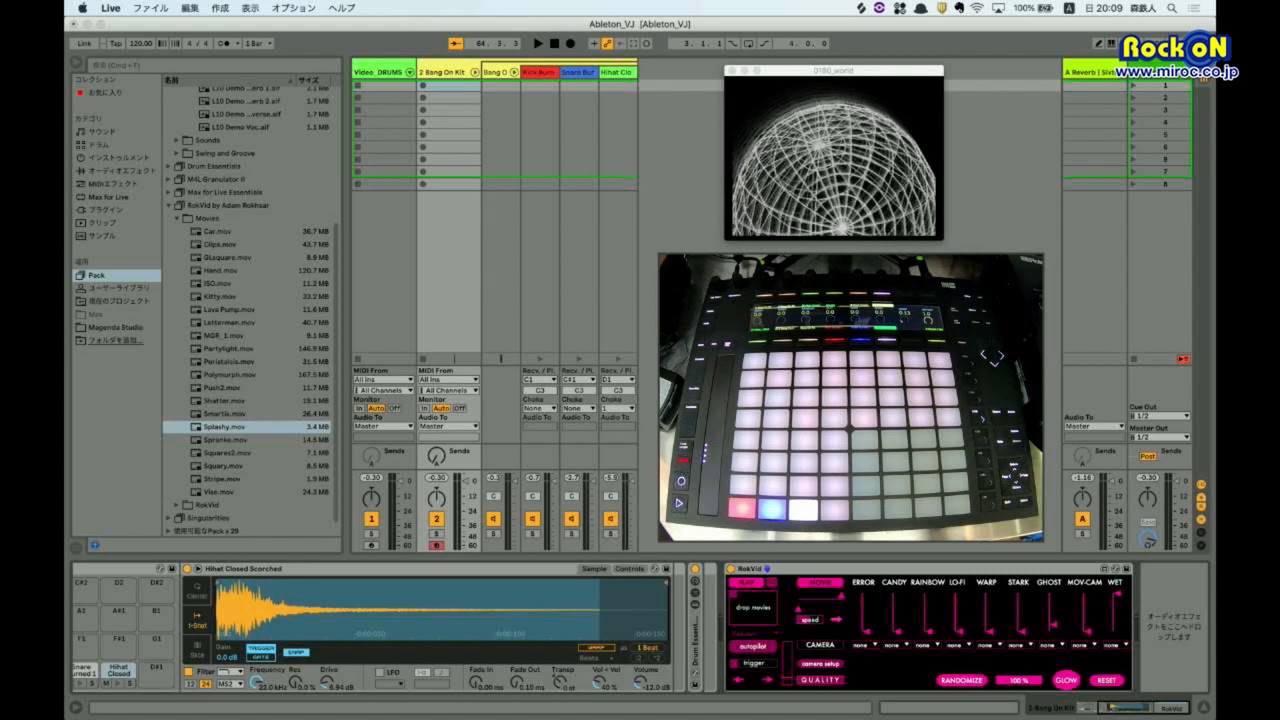Image resolution: width=1280 pixels, height=720 pixels.
Task: Expand the M4L Granulator II pack
Action: 169,179
